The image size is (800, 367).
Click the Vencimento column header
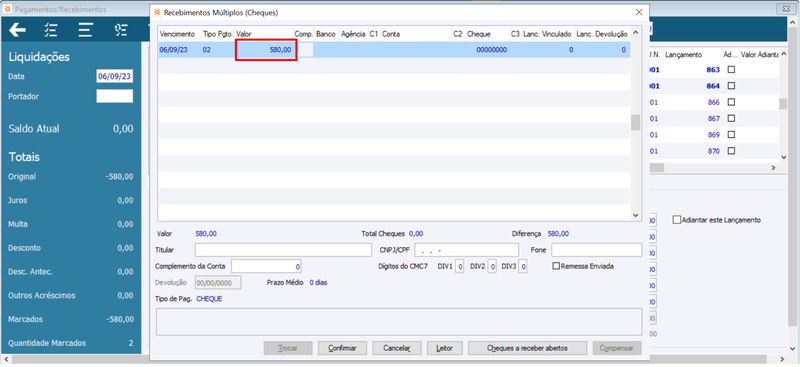point(180,34)
